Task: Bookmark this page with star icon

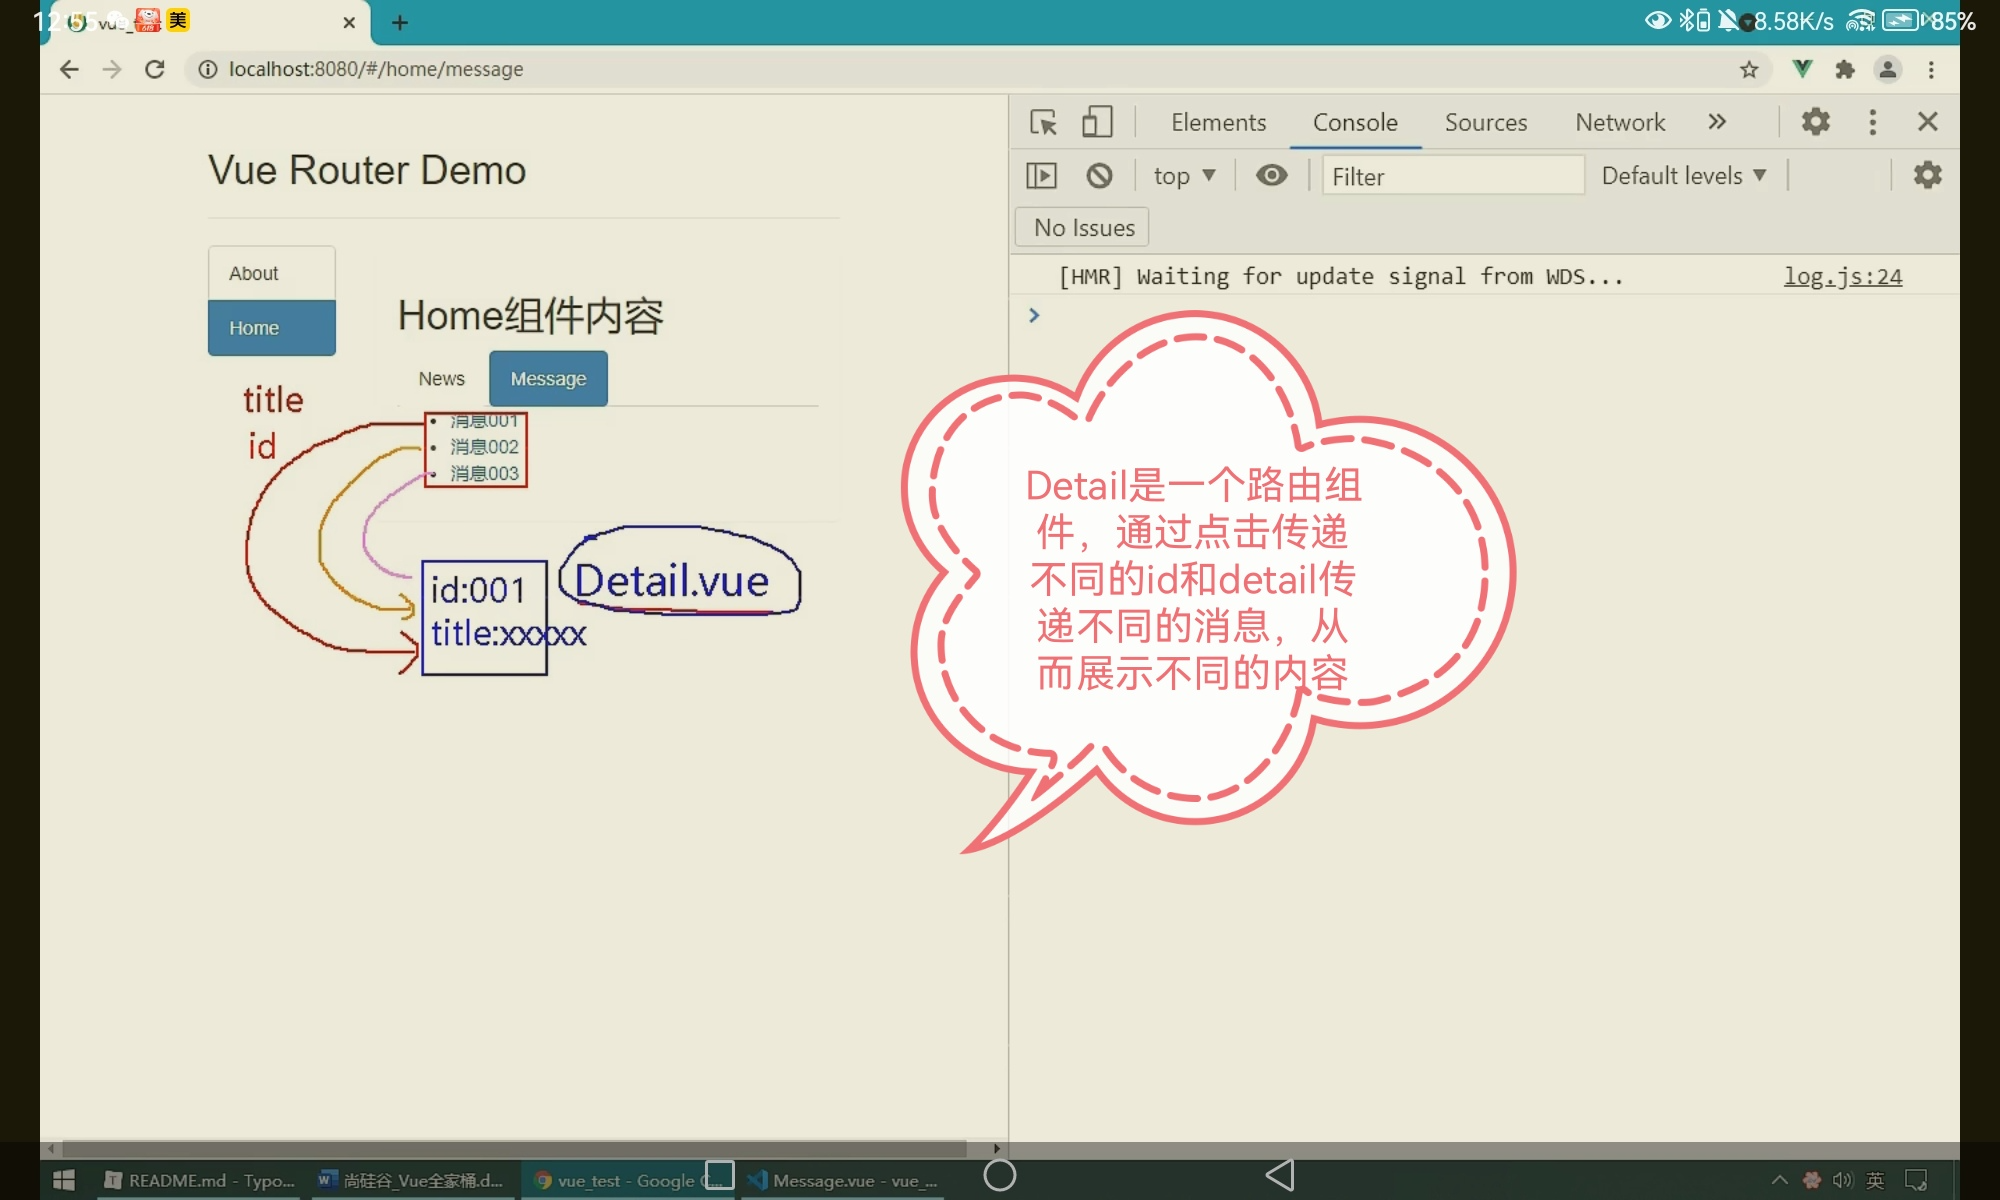Action: point(1749,69)
